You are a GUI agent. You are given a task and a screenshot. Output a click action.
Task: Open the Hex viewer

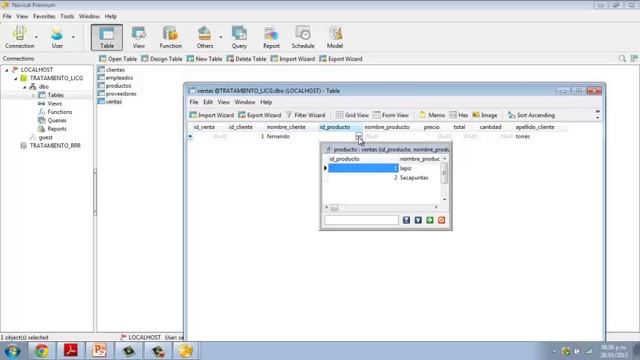tap(459, 115)
